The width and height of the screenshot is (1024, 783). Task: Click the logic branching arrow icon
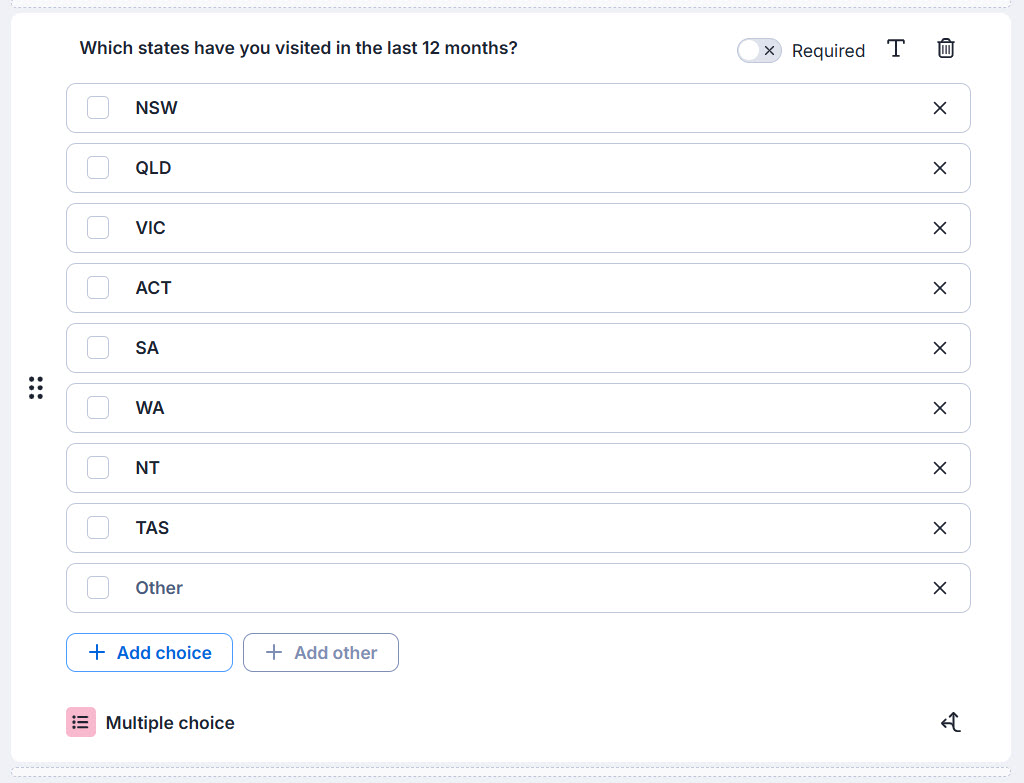pos(951,722)
